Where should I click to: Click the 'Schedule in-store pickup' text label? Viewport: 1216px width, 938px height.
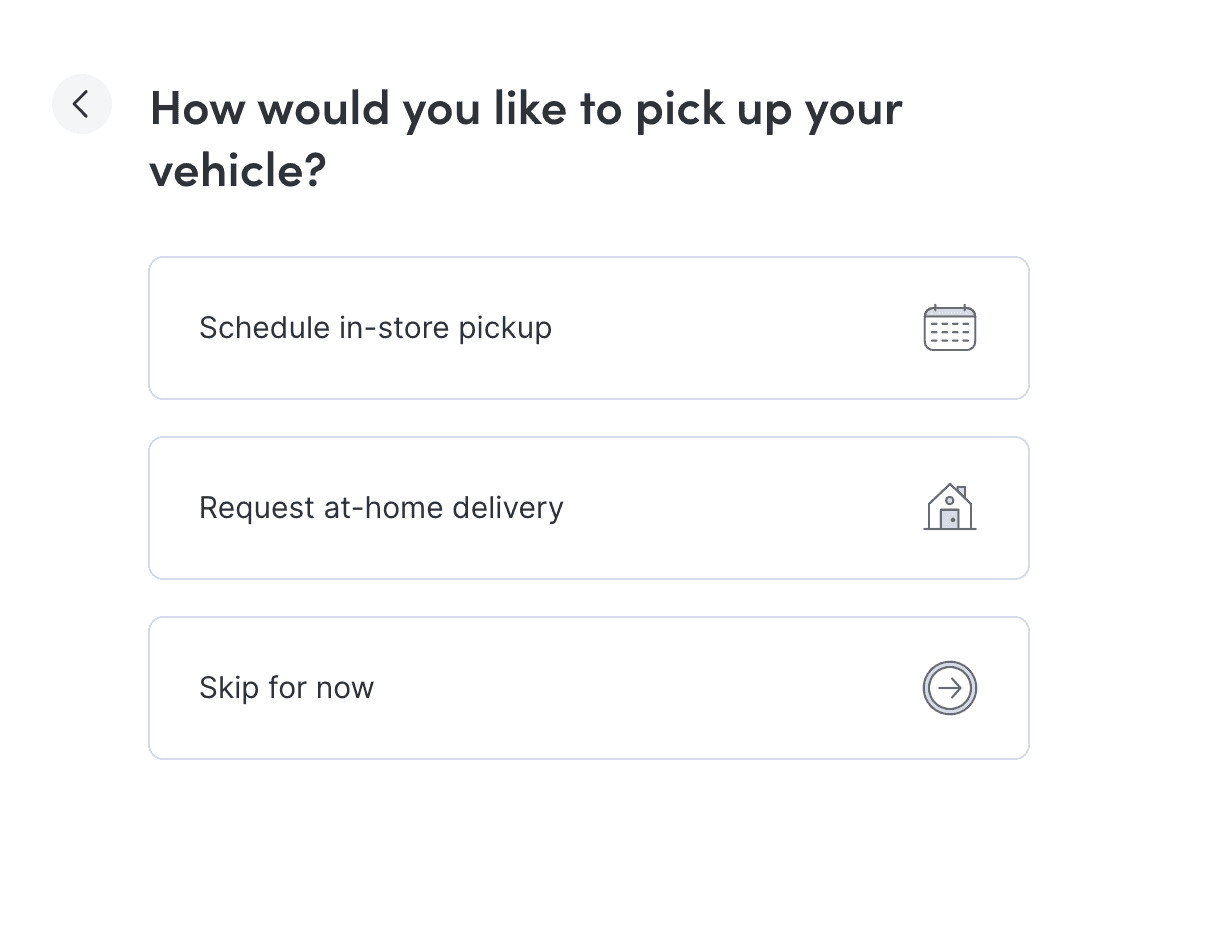point(375,328)
